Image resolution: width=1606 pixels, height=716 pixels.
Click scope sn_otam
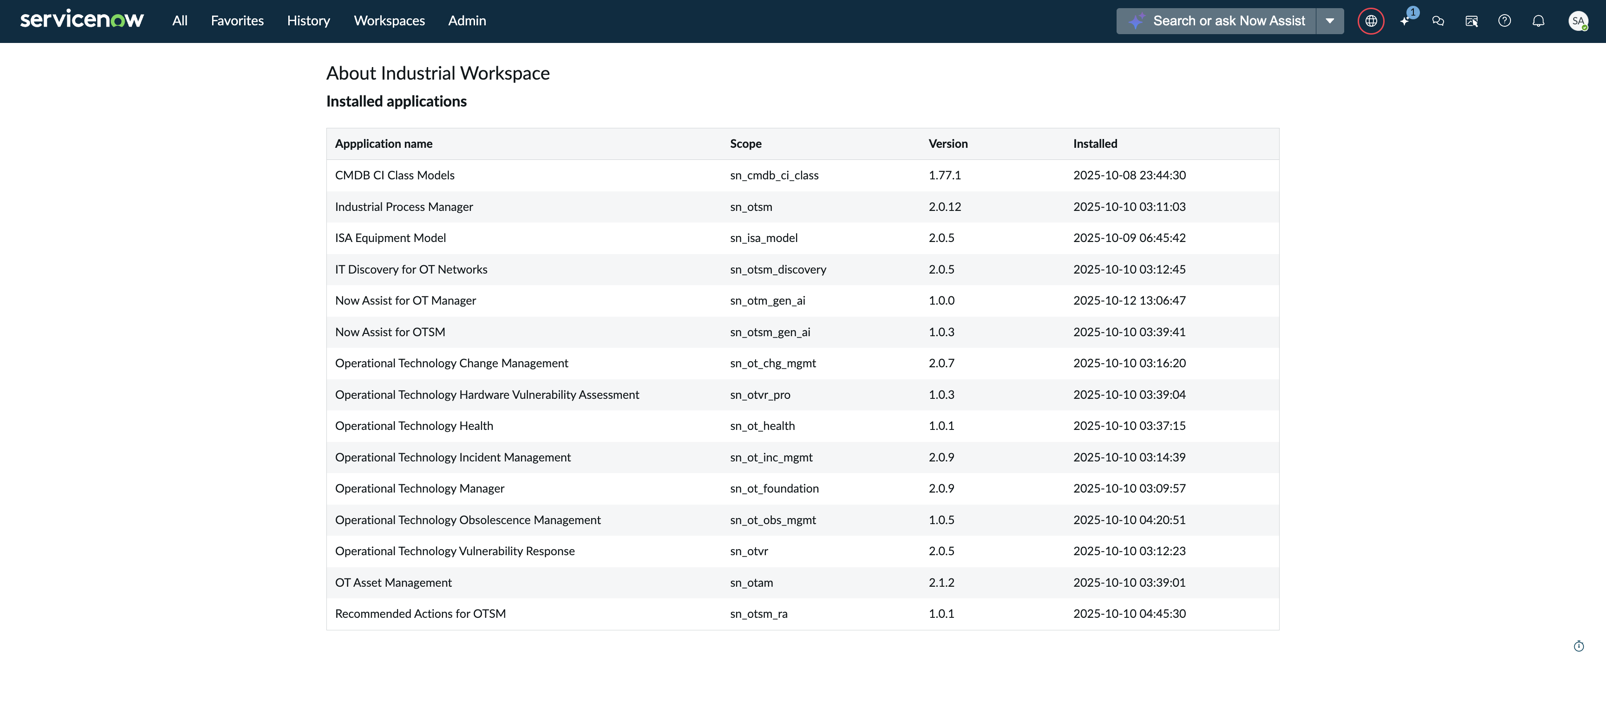tap(751, 583)
